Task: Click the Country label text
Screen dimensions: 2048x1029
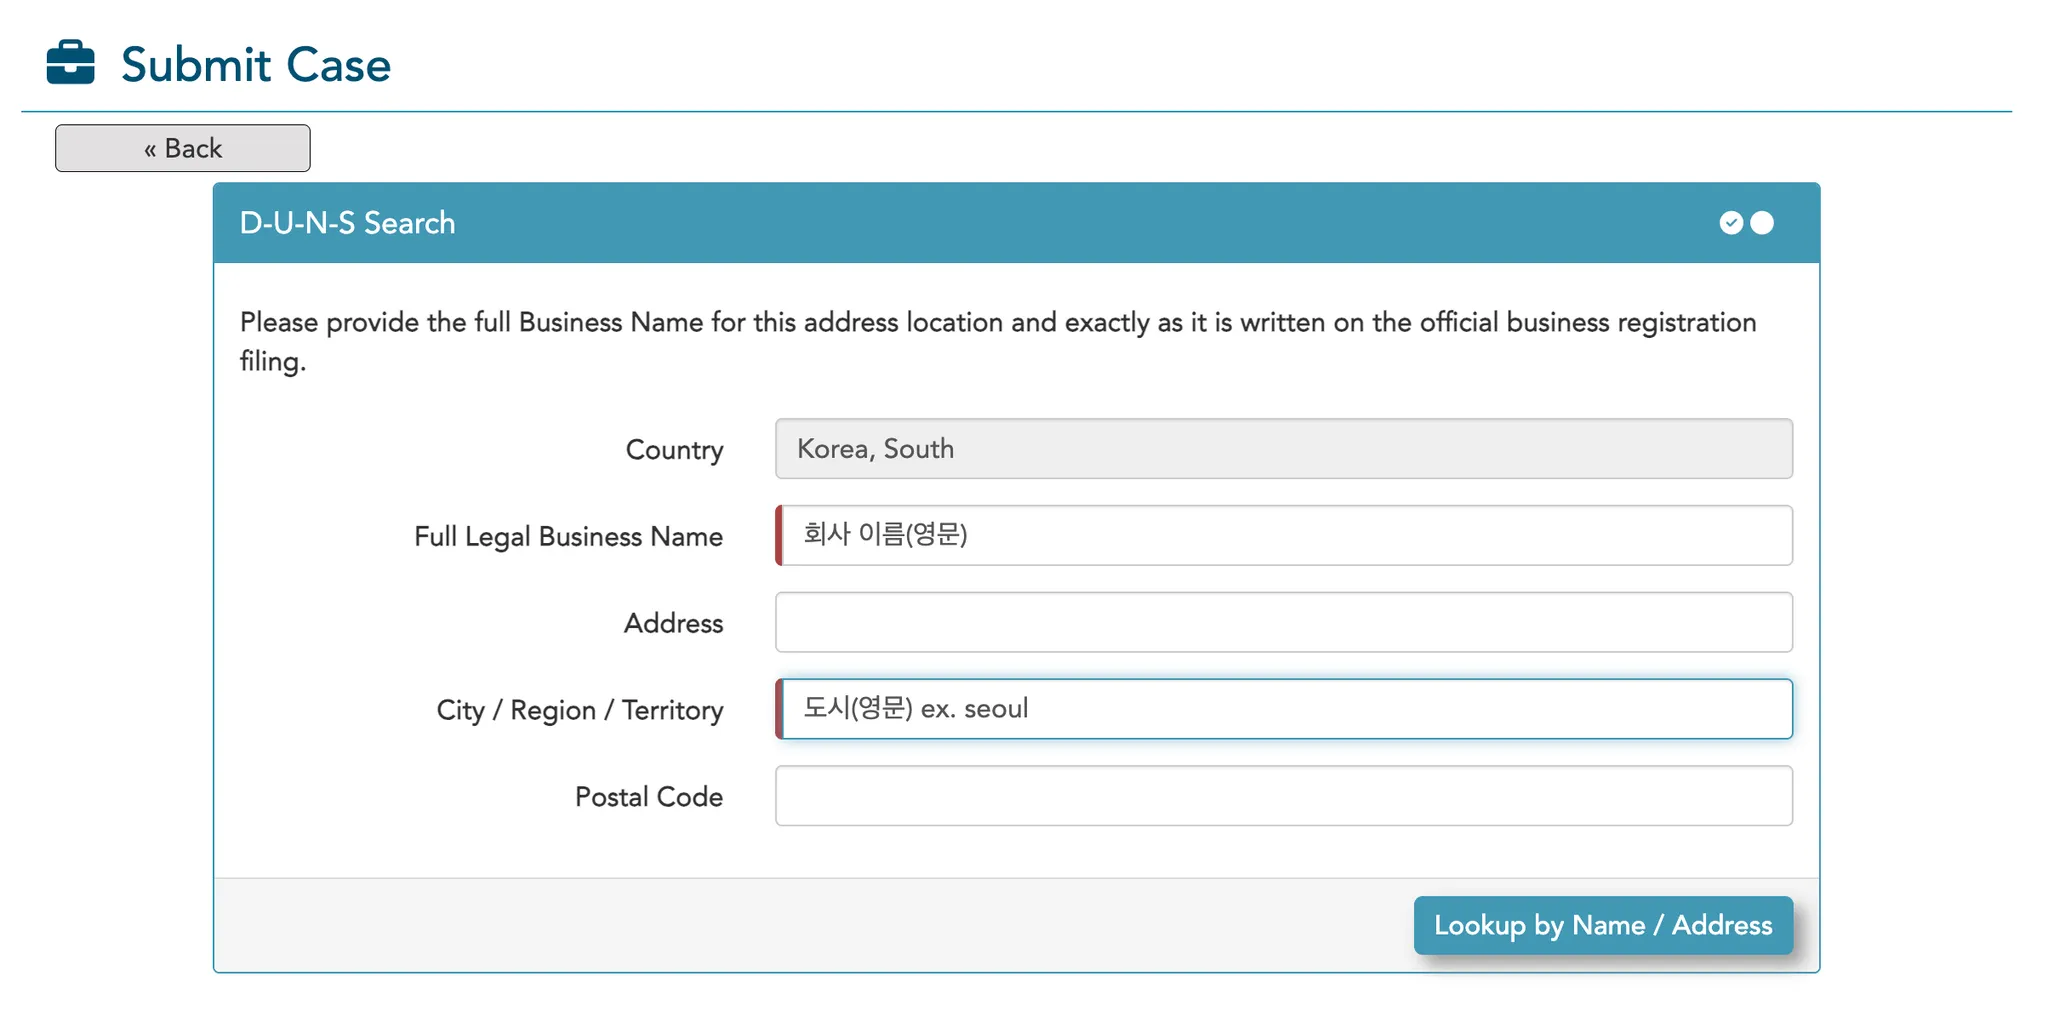Action: pyautogui.click(x=674, y=450)
